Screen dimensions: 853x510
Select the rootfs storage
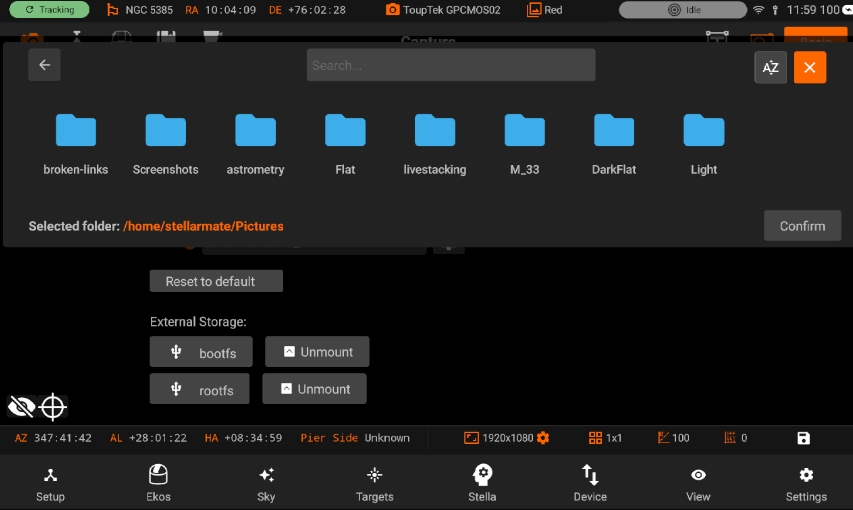199,389
